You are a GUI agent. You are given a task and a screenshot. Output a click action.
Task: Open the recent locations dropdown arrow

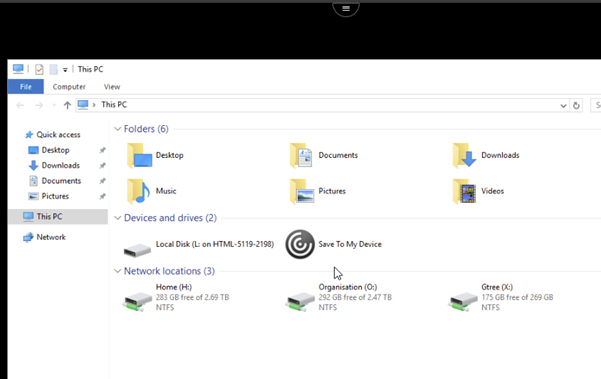(54, 105)
